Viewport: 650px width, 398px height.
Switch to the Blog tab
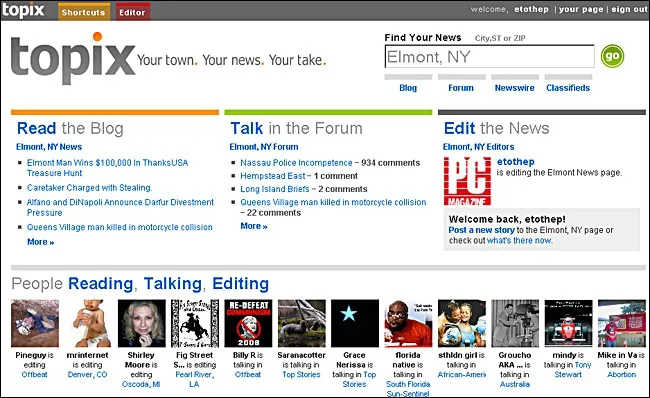408,87
